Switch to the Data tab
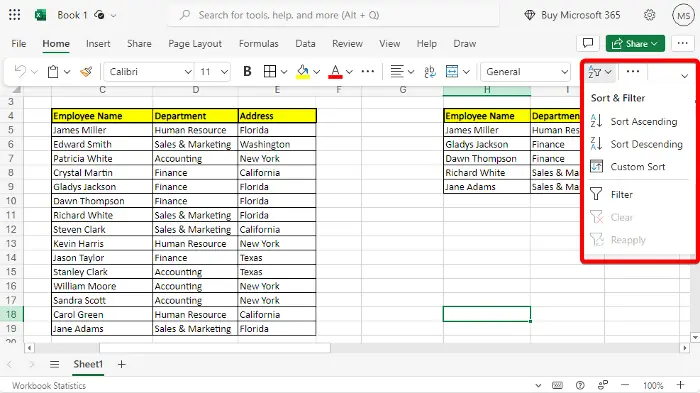The width and height of the screenshot is (700, 393). point(305,43)
